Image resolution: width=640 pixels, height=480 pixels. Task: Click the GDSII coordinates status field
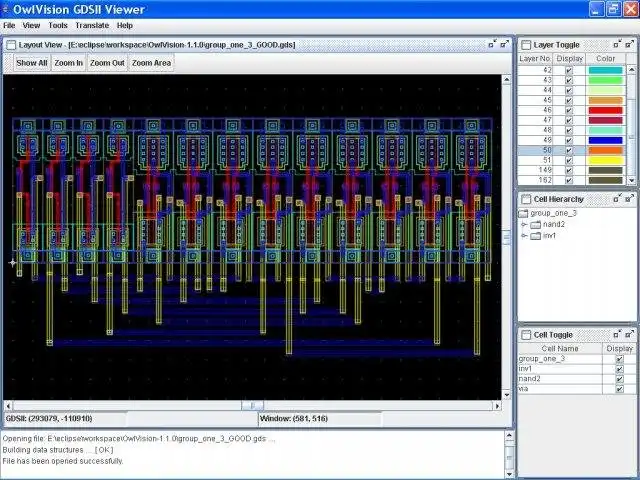pos(65,419)
